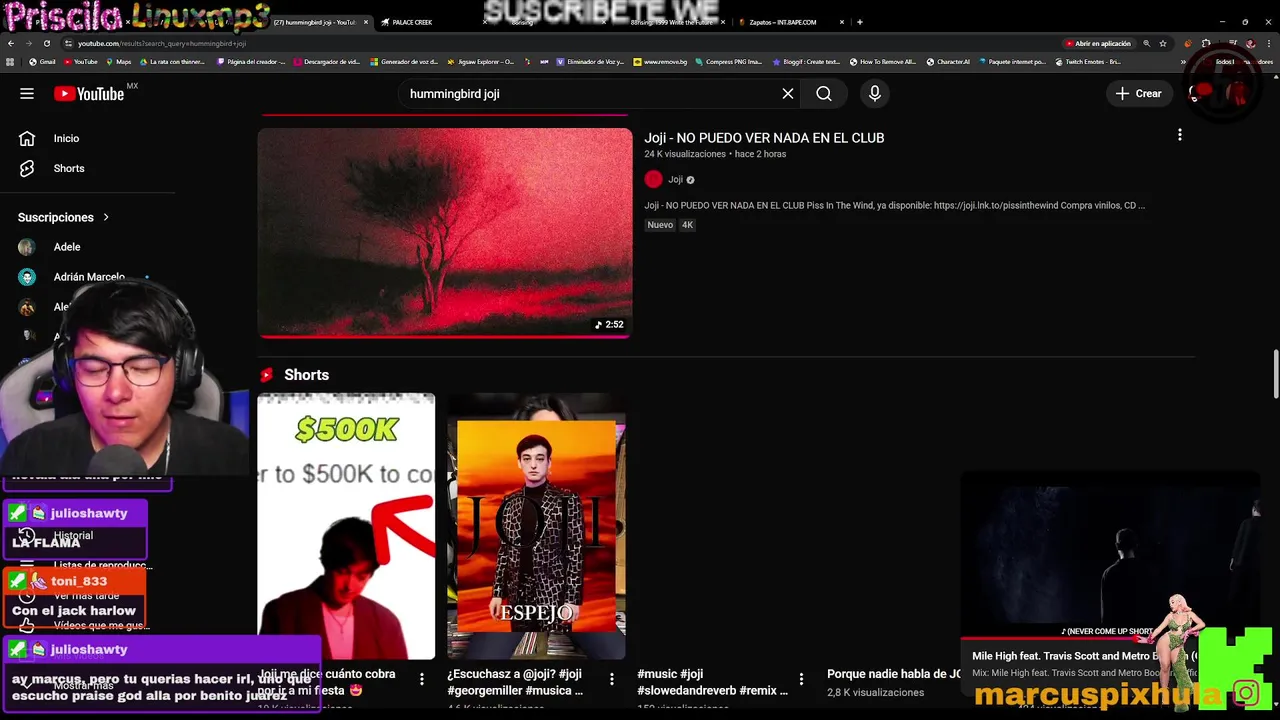Screen dimensions: 1280x720
Task: Click the site information icon in the address bar
Action: click(68, 44)
